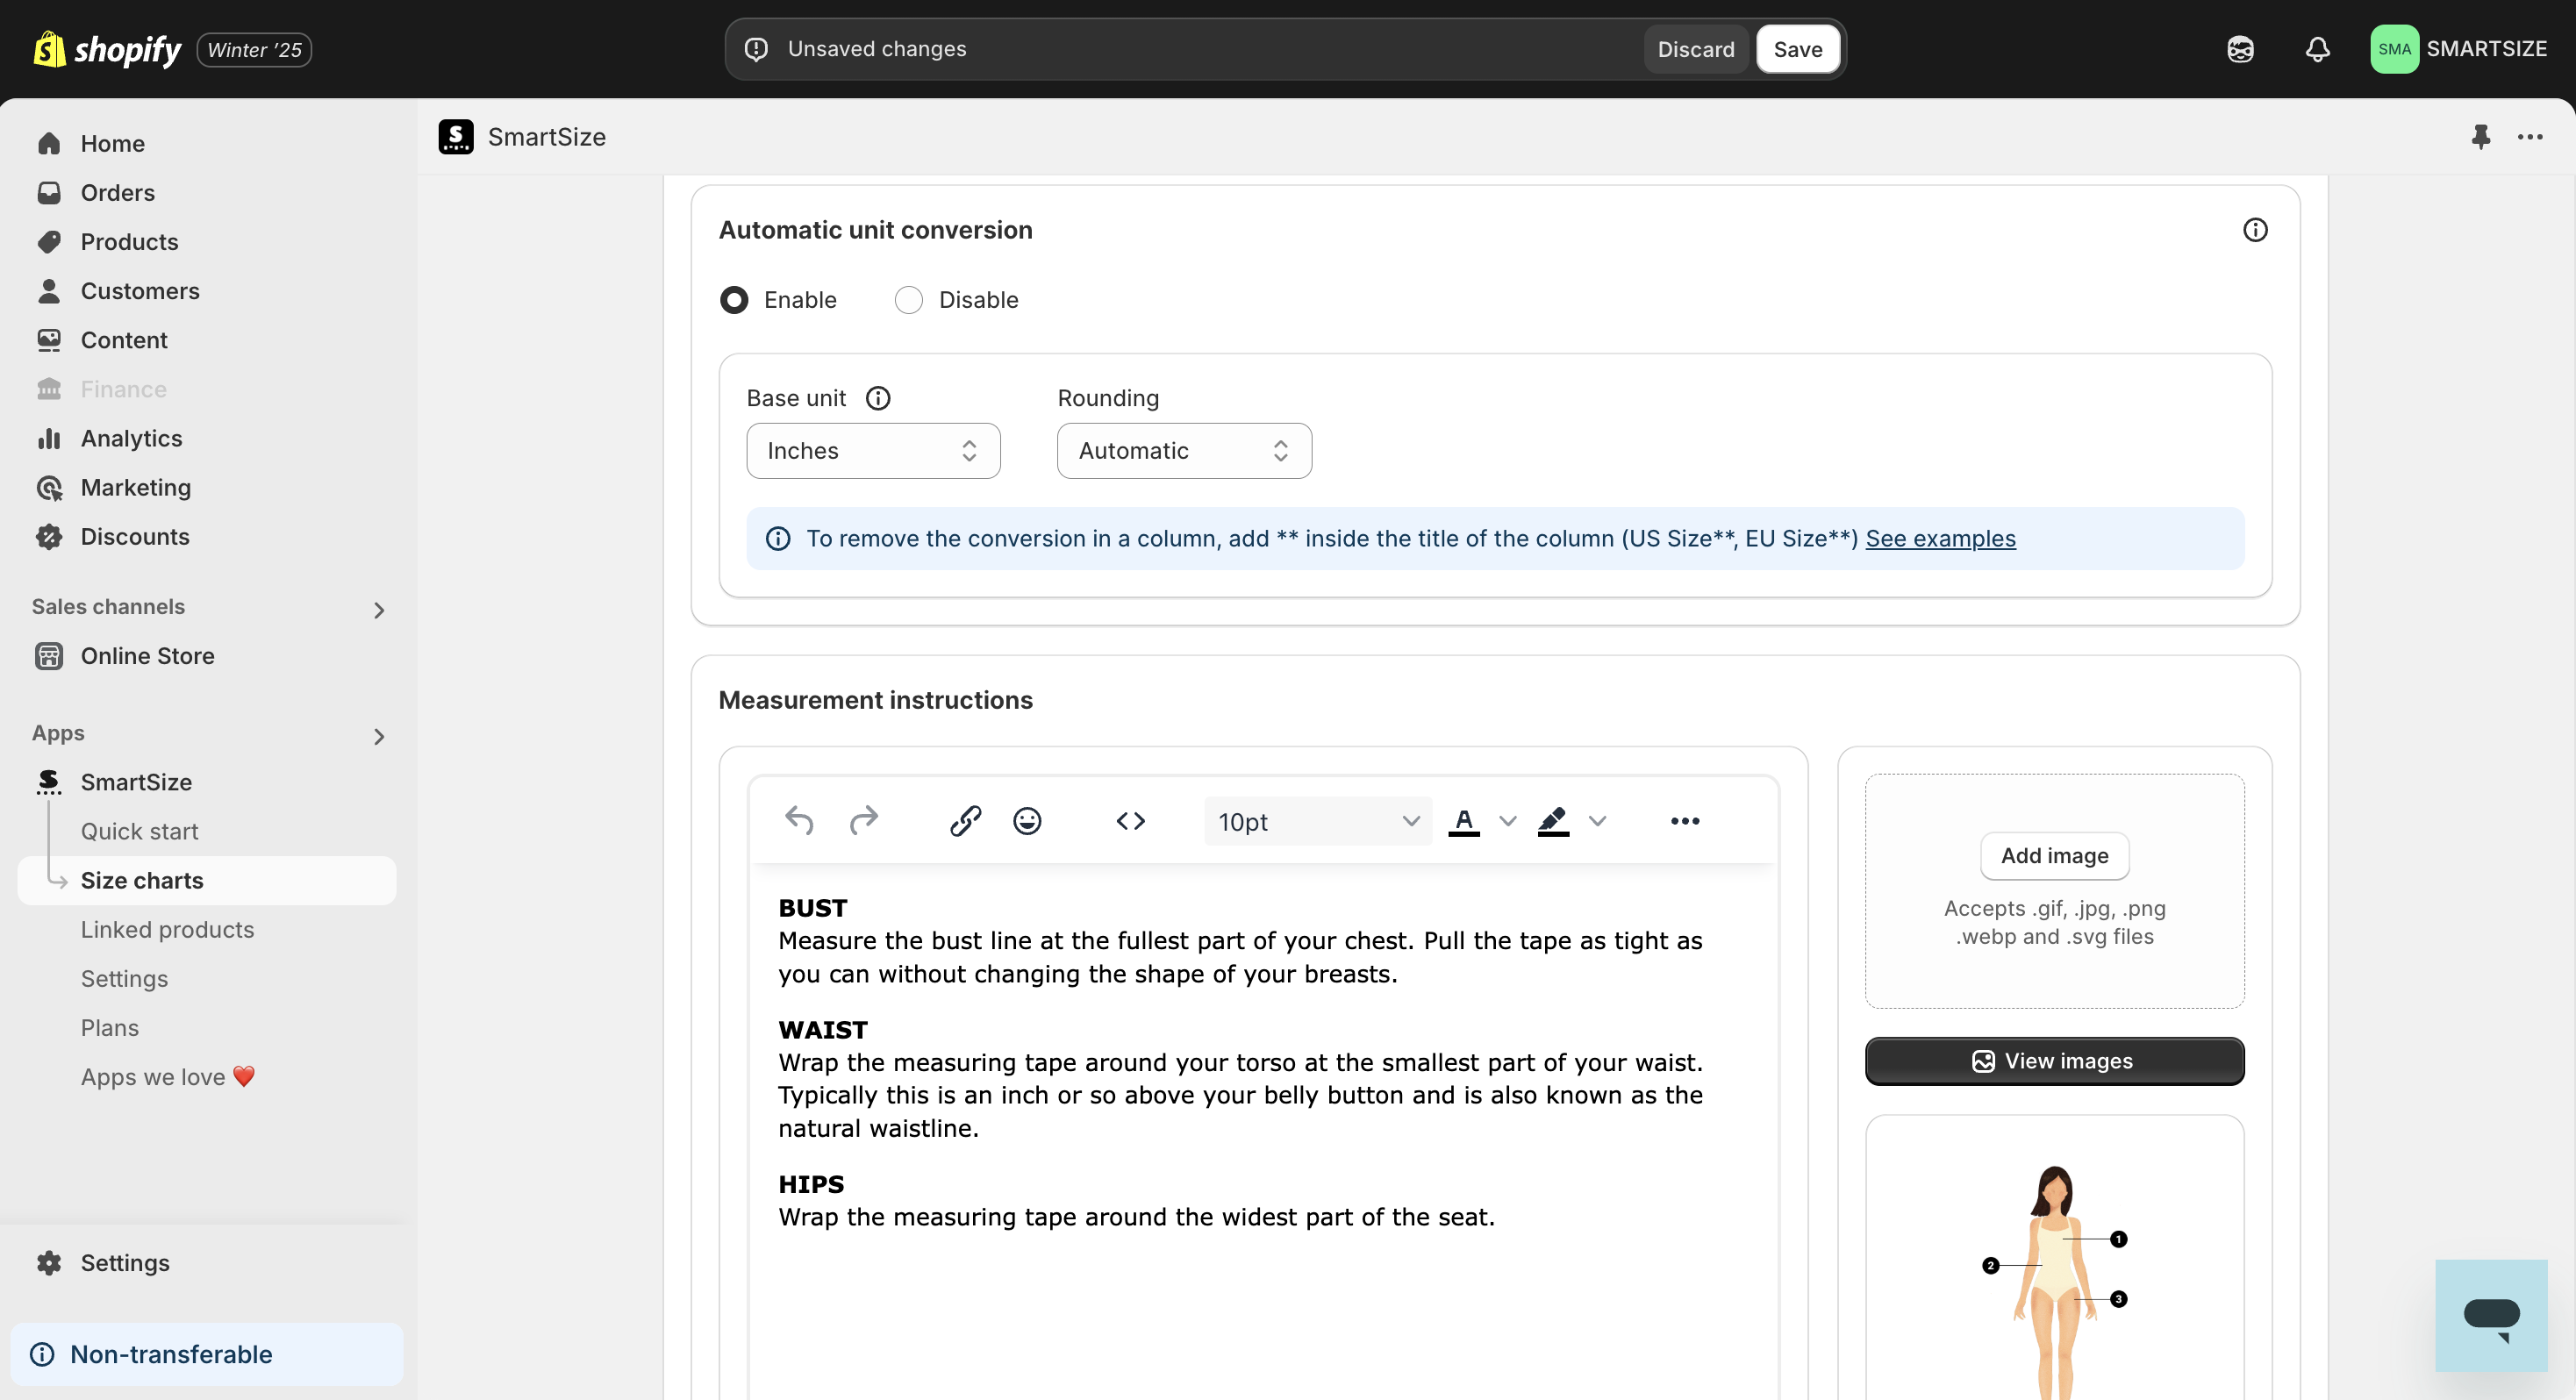
Task: Open the Base unit Inches dropdown
Action: pyautogui.click(x=873, y=451)
